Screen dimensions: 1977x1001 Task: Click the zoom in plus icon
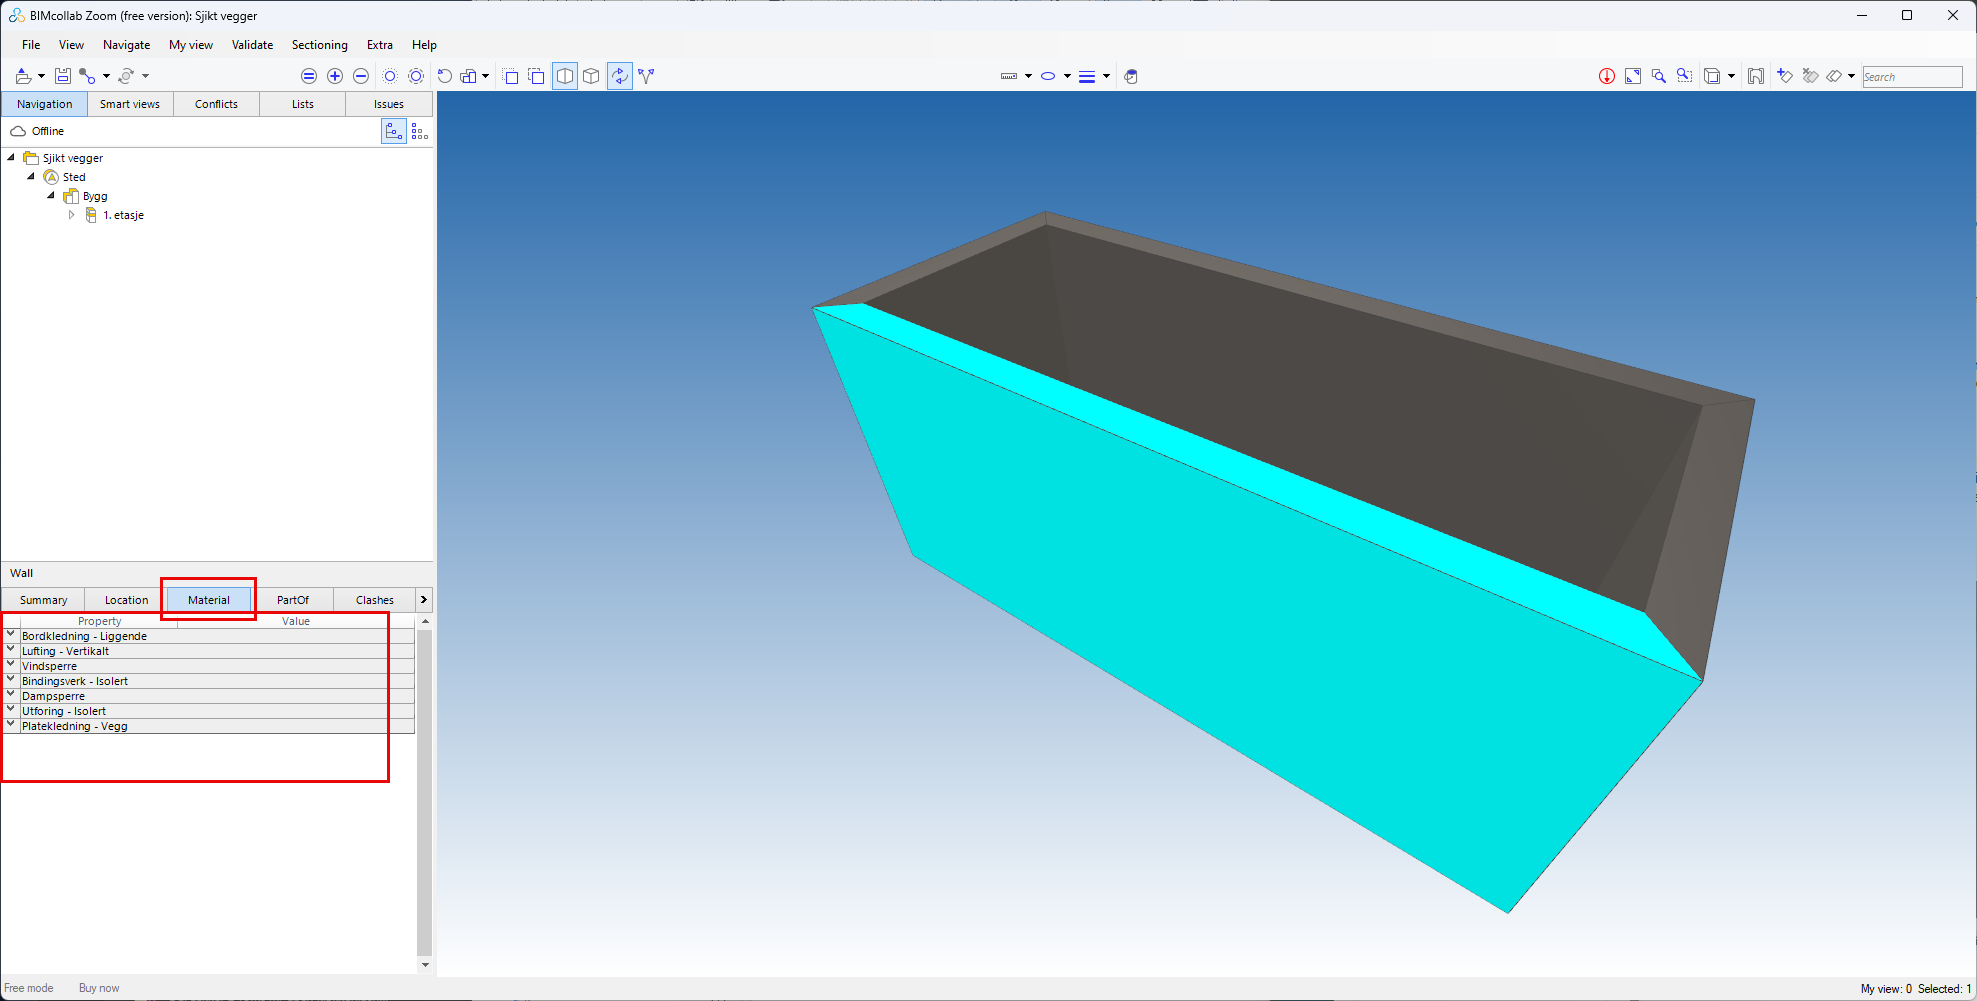pyautogui.click(x=335, y=76)
